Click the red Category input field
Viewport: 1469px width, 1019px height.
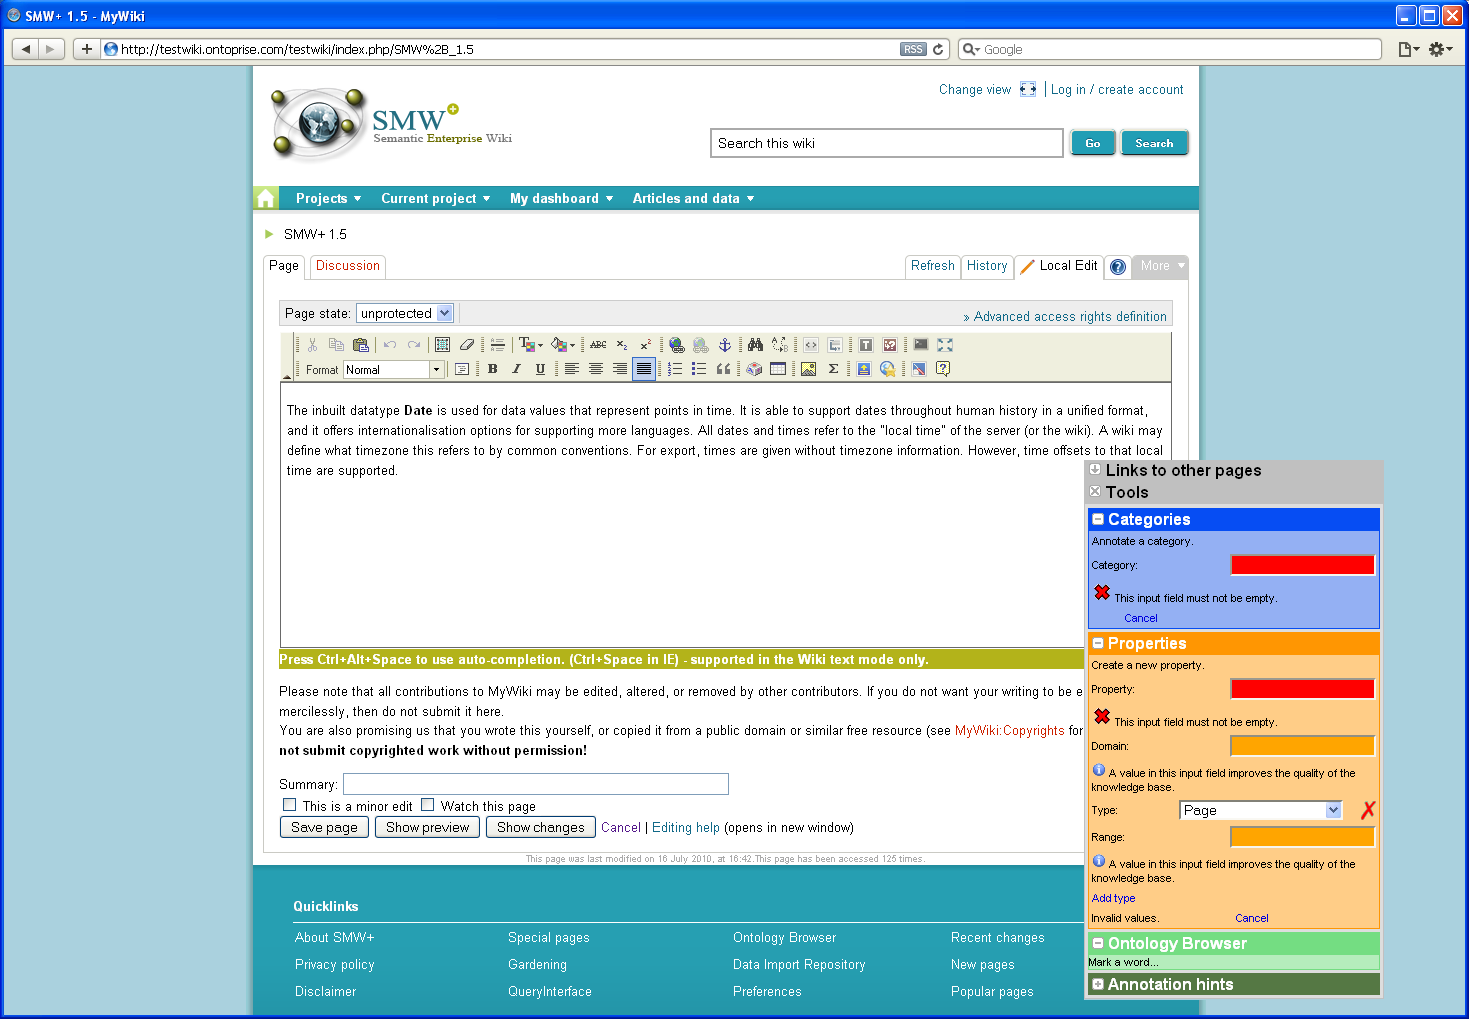click(x=1302, y=565)
